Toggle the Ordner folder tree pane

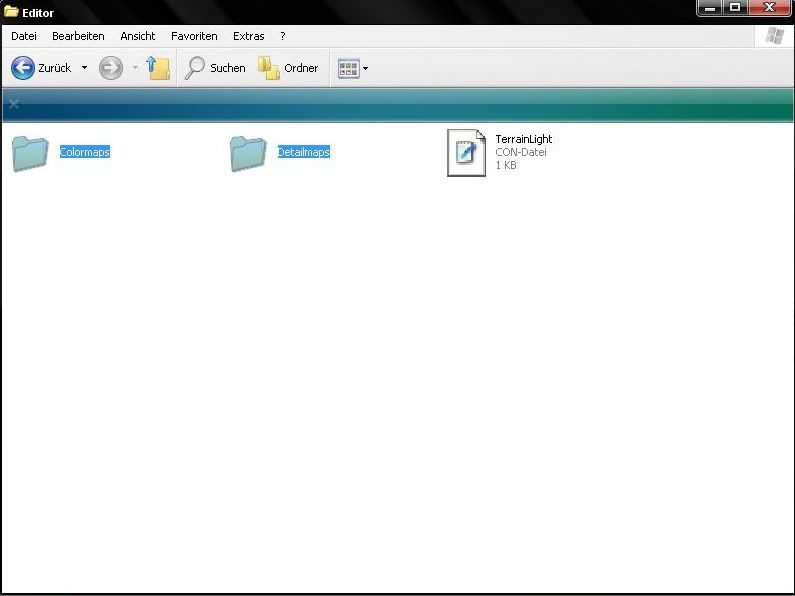coord(288,68)
